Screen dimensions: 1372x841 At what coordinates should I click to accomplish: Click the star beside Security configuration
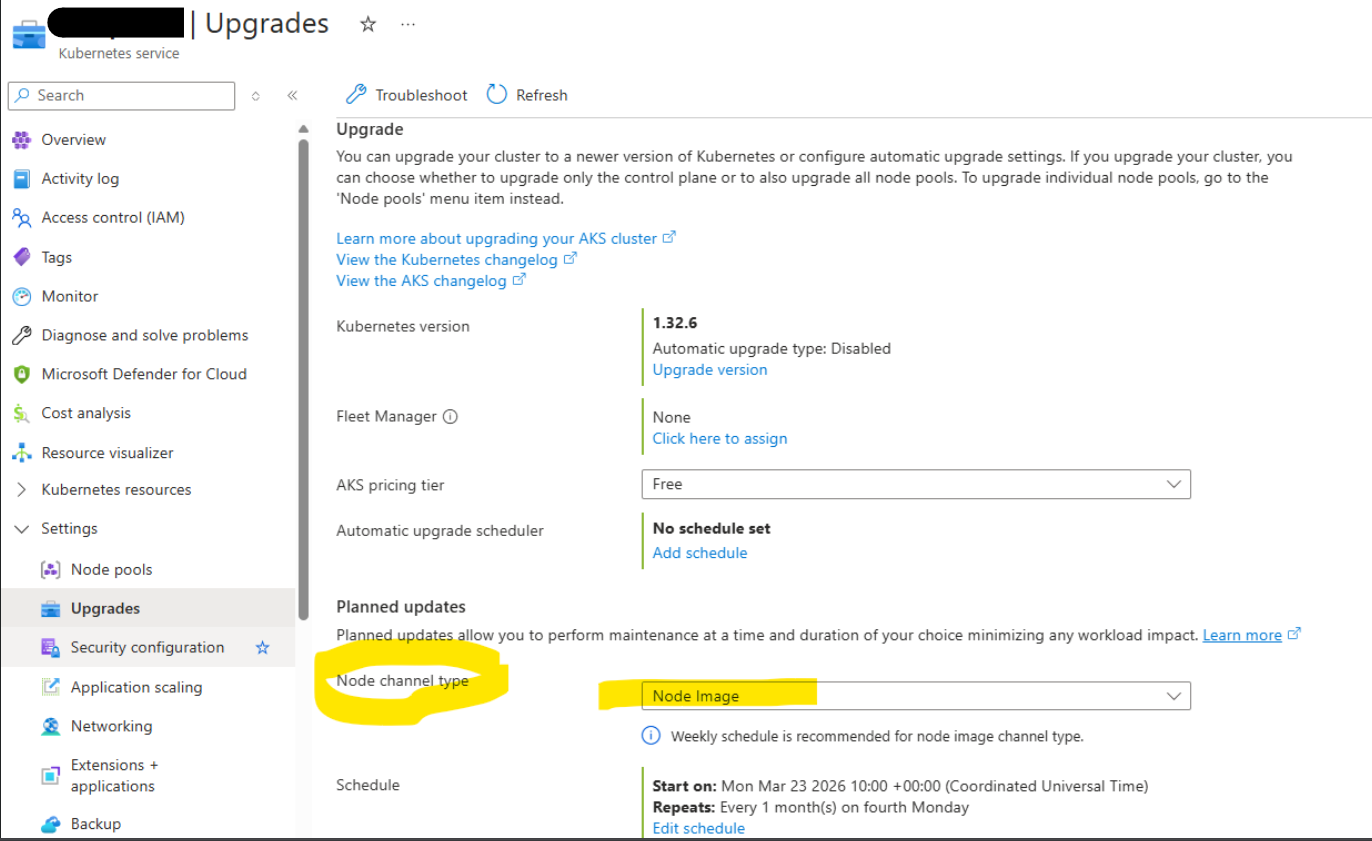tap(263, 648)
